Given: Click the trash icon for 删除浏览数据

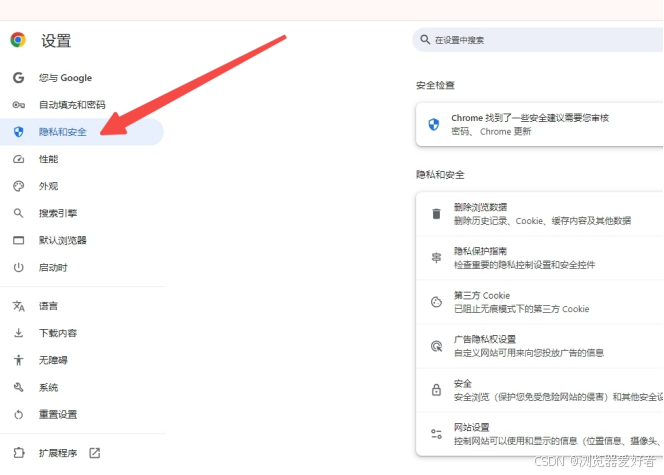Looking at the screenshot, I should click(x=436, y=214).
